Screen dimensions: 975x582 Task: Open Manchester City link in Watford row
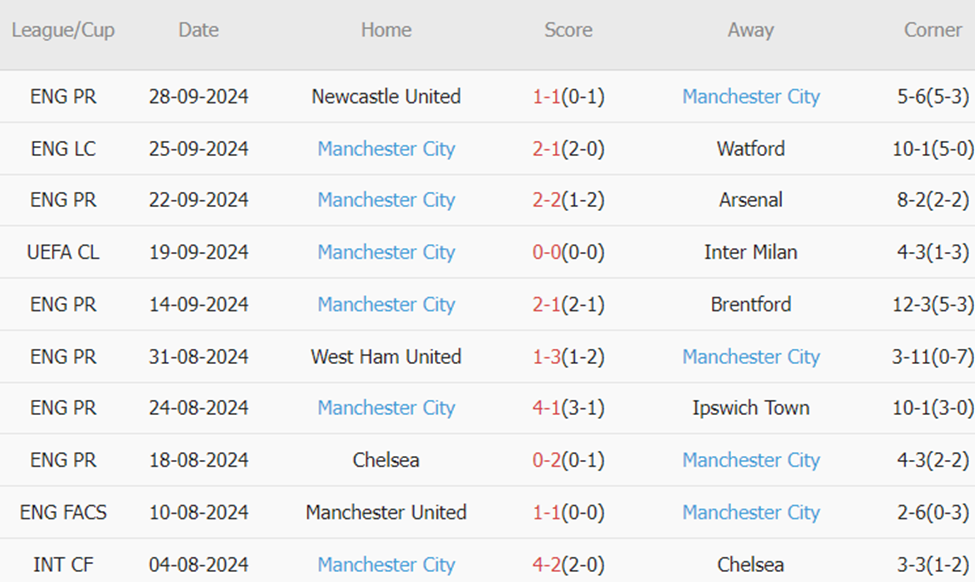386,149
